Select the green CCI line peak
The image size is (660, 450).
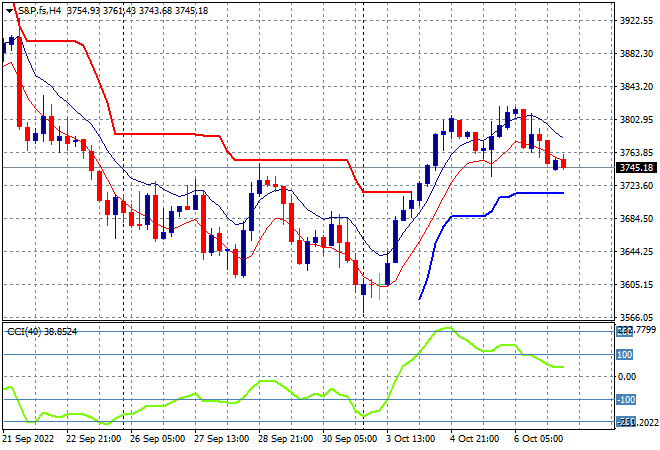coord(446,328)
